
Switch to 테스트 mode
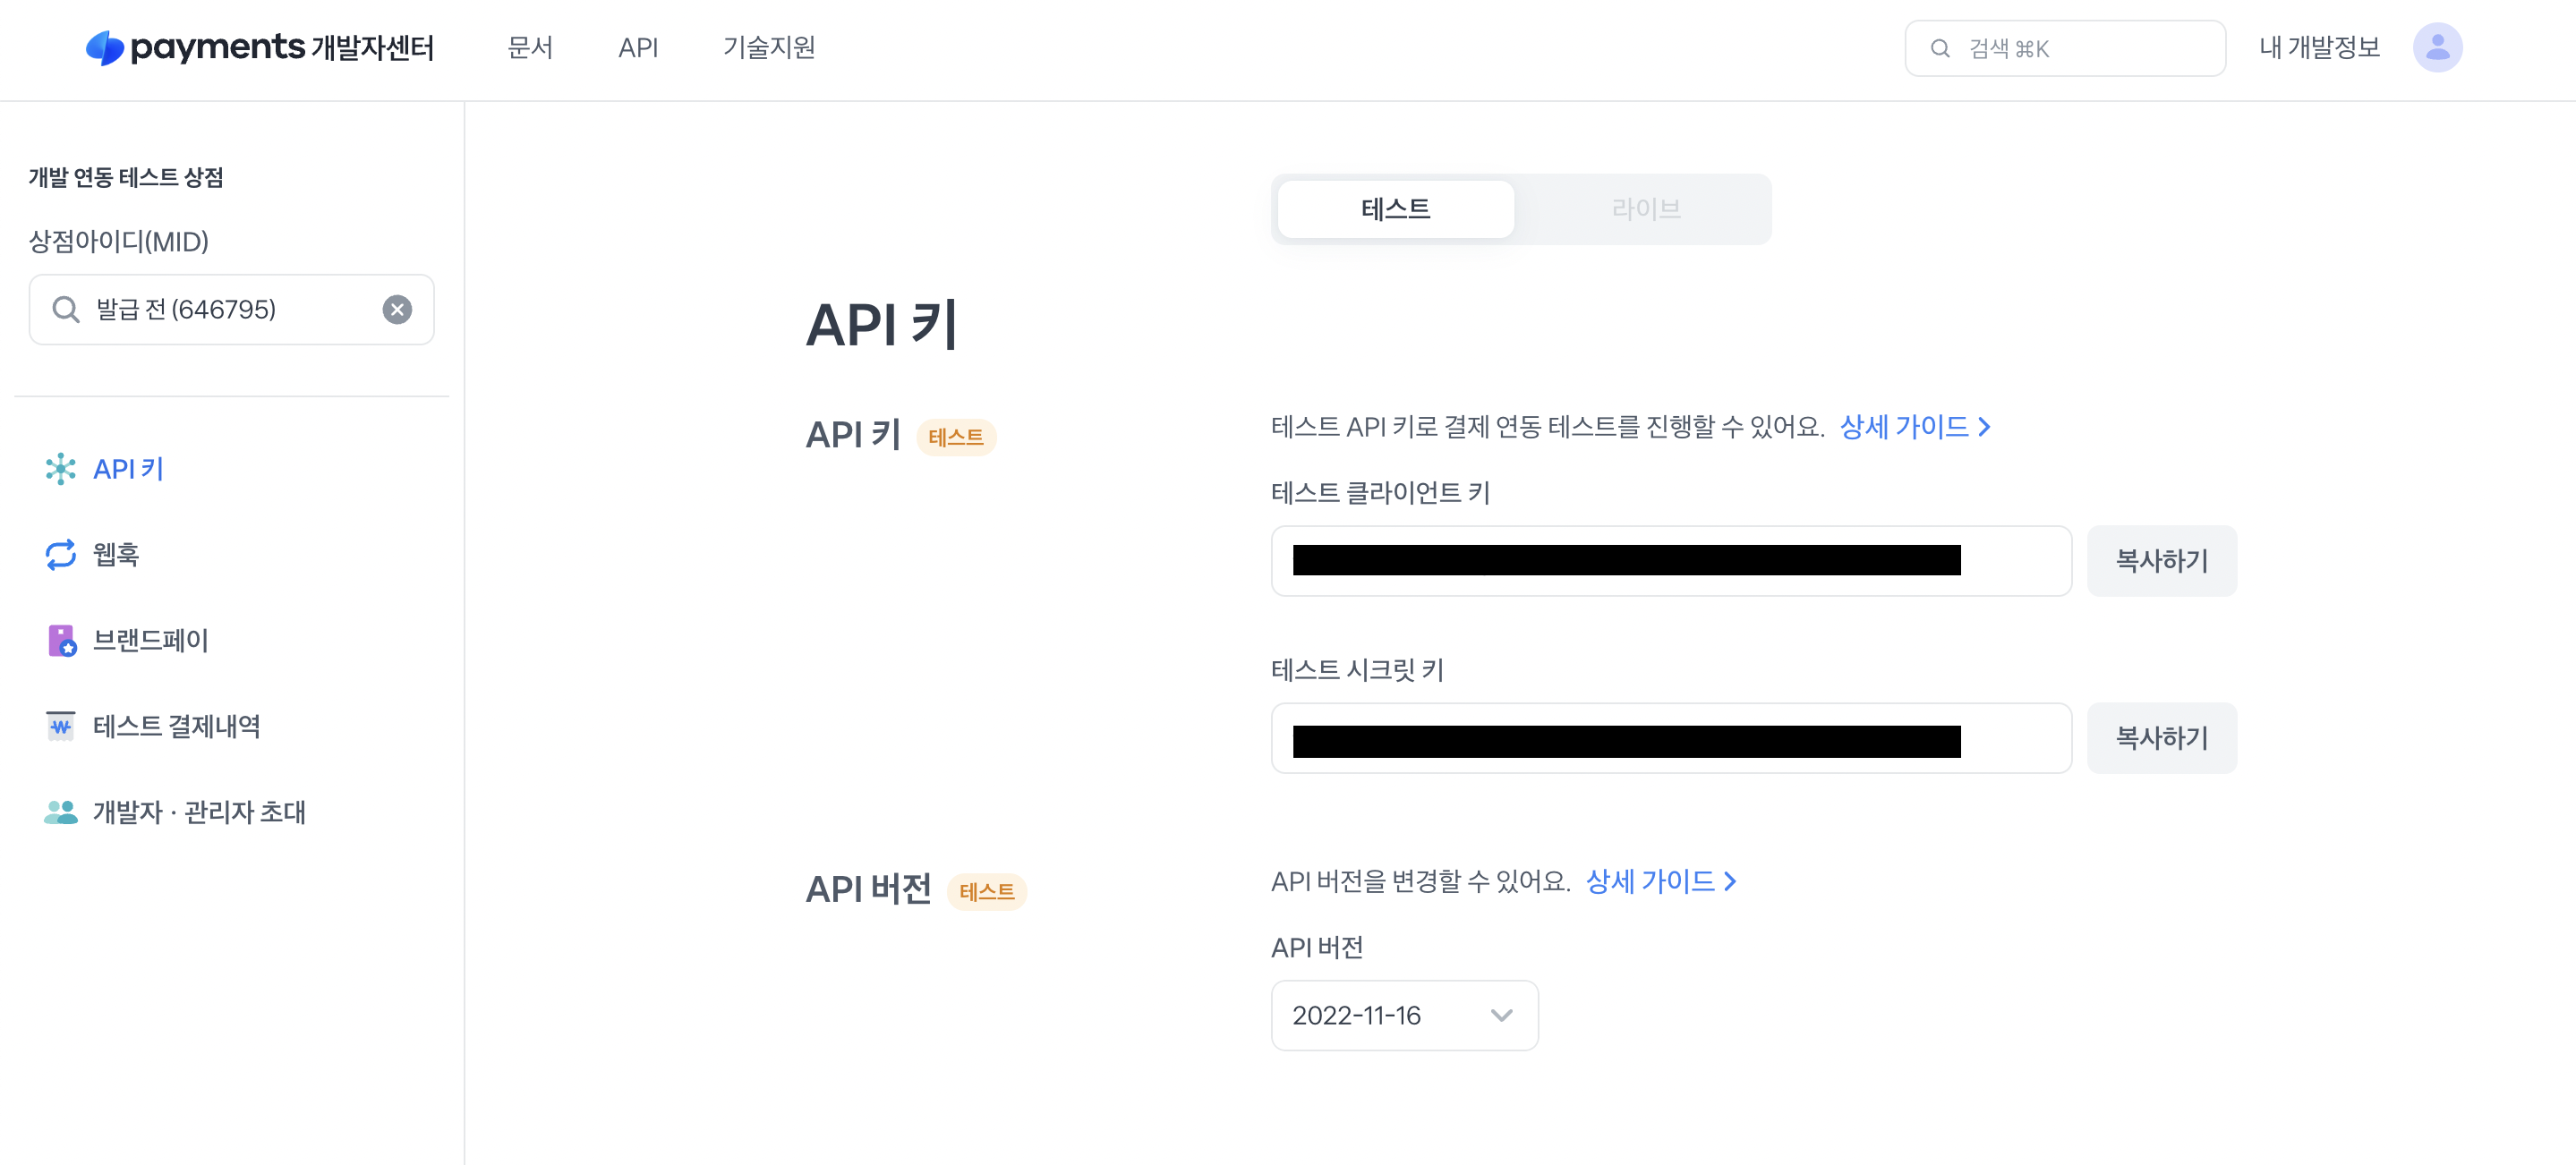pos(1396,209)
